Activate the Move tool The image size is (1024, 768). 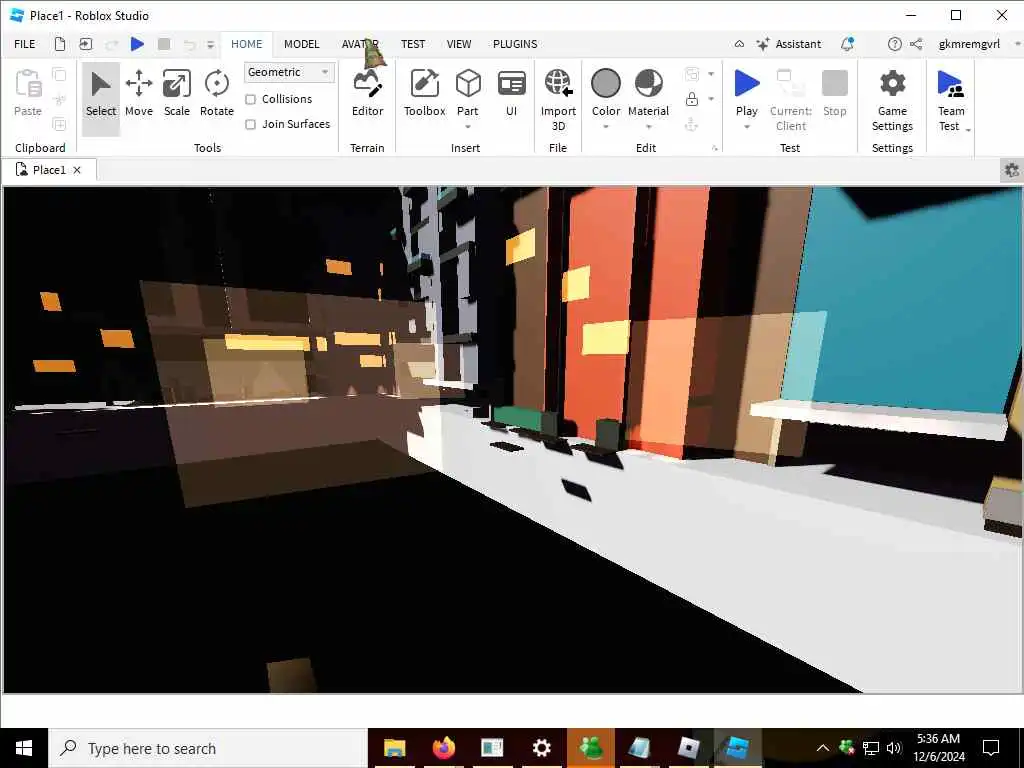point(138,94)
